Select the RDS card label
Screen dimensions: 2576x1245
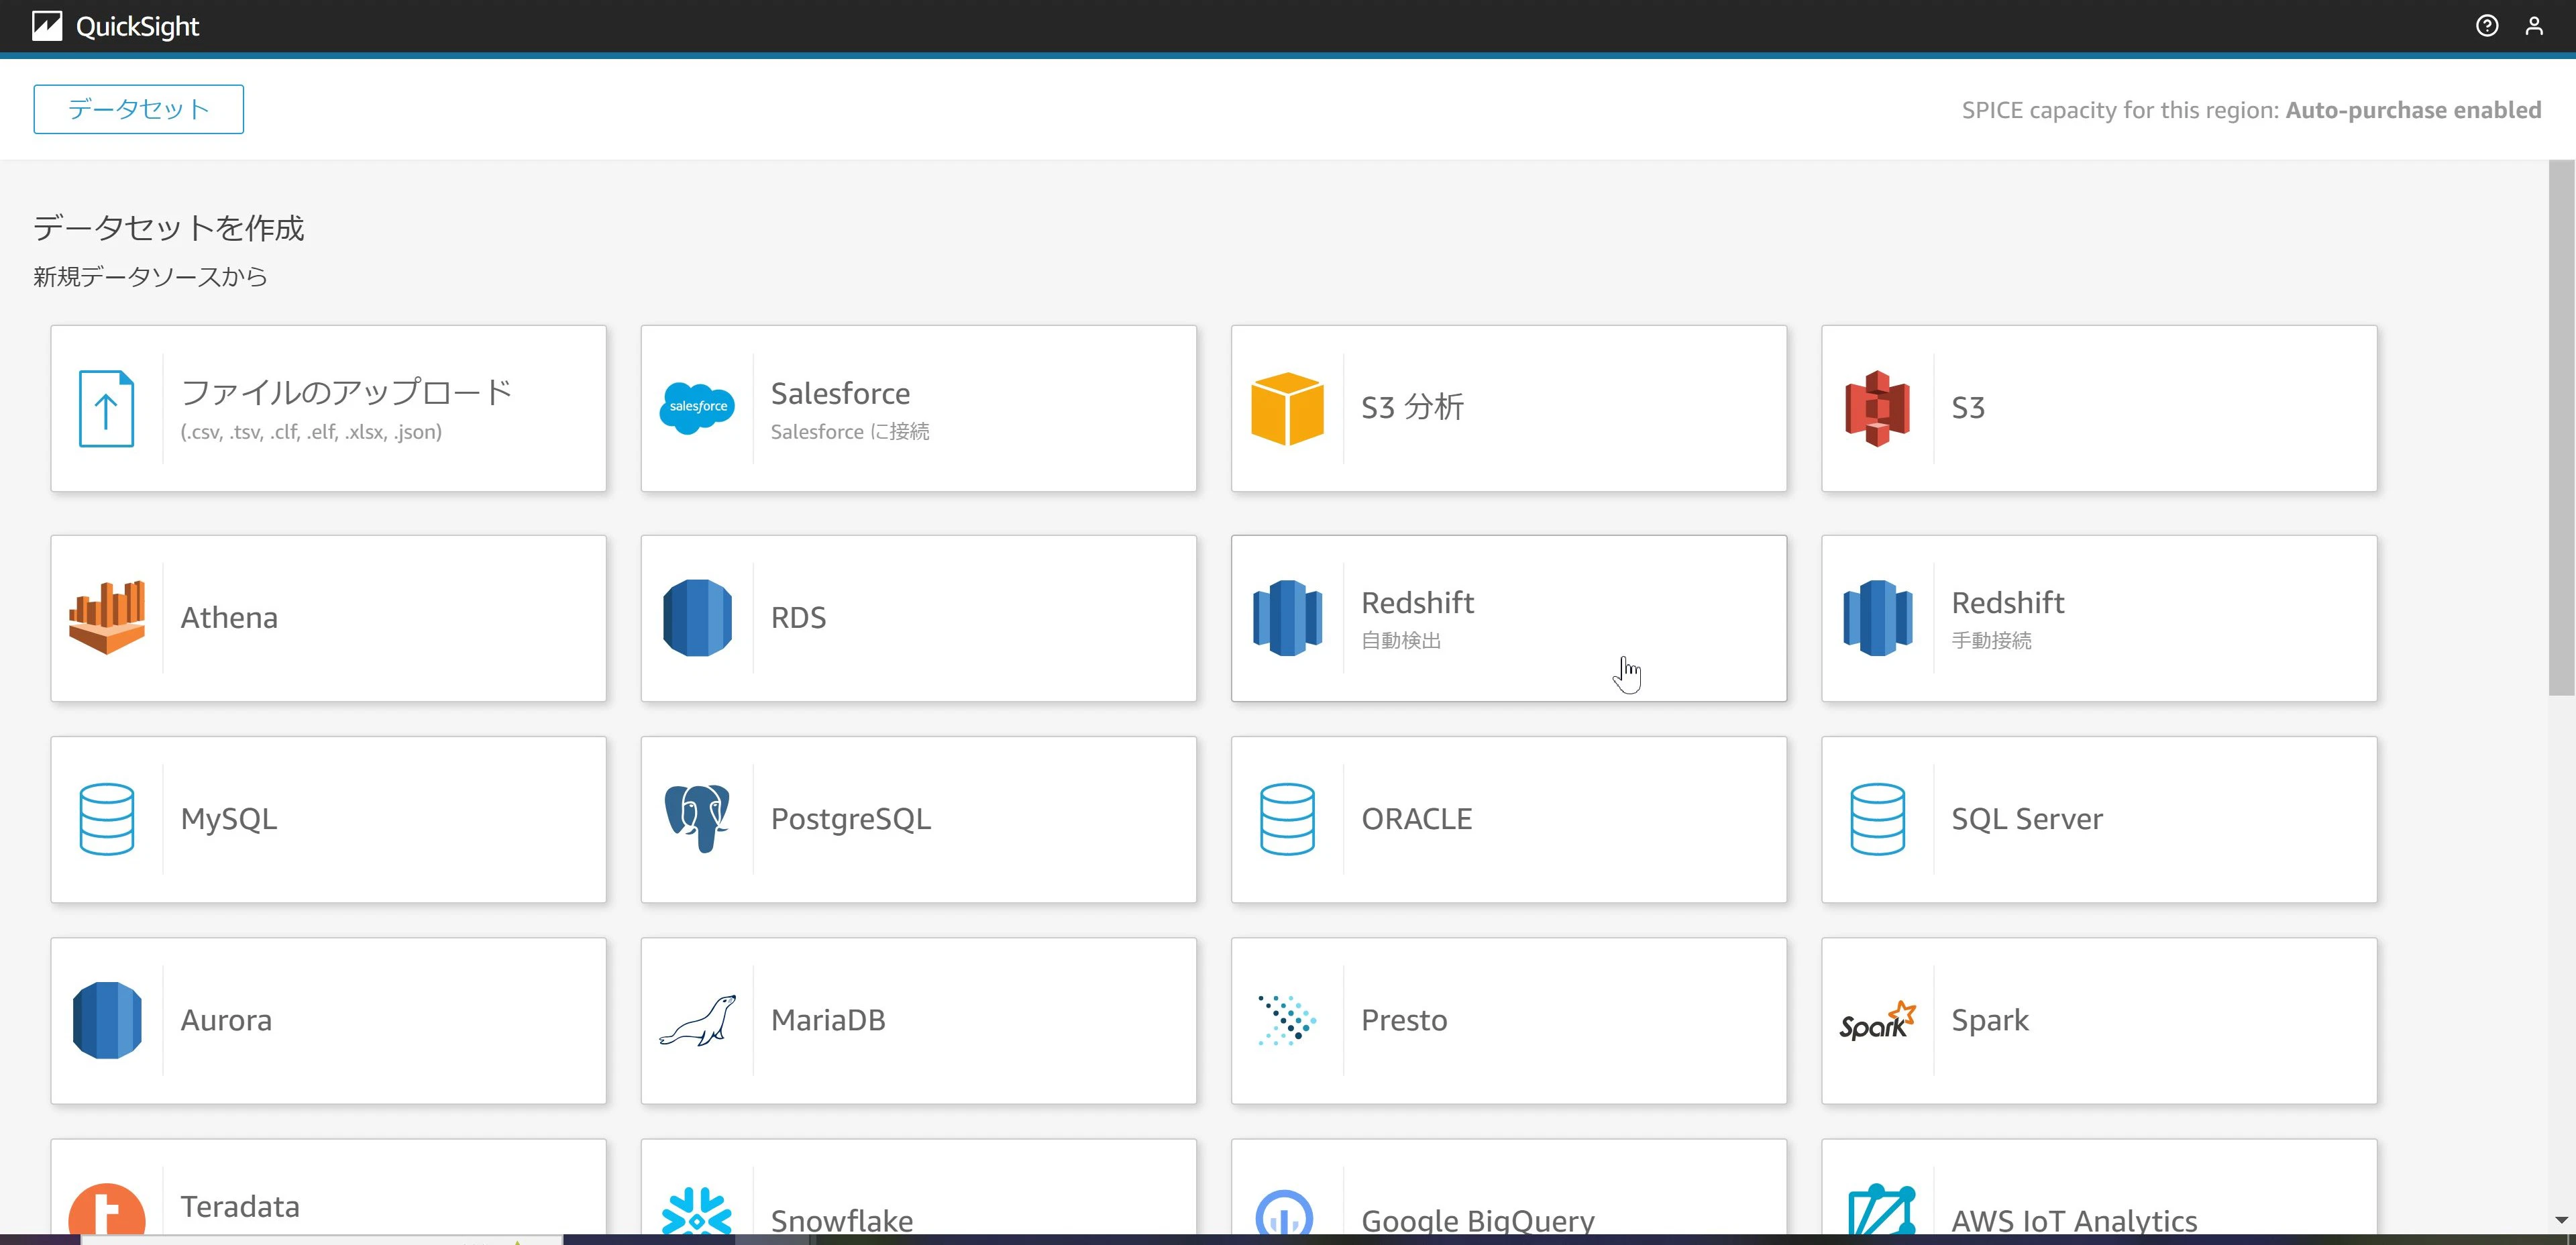coord(798,618)
